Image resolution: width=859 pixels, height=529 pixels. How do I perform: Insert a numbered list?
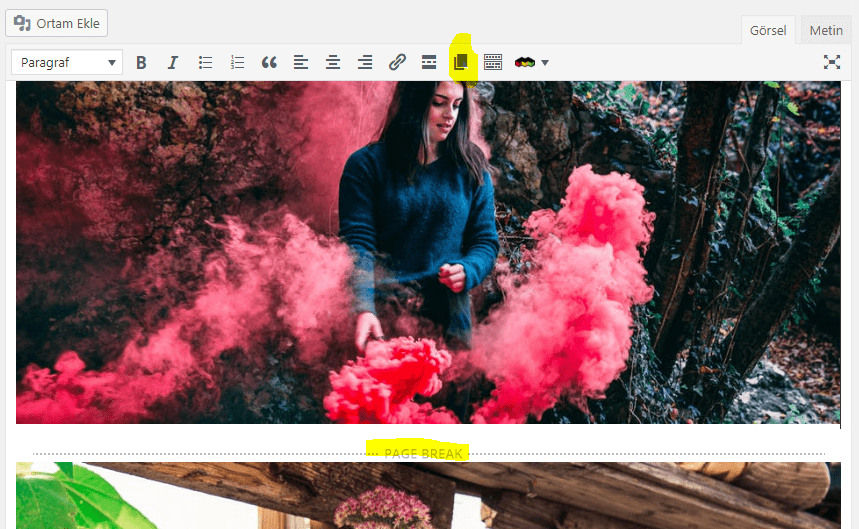(x=237, y=62)
